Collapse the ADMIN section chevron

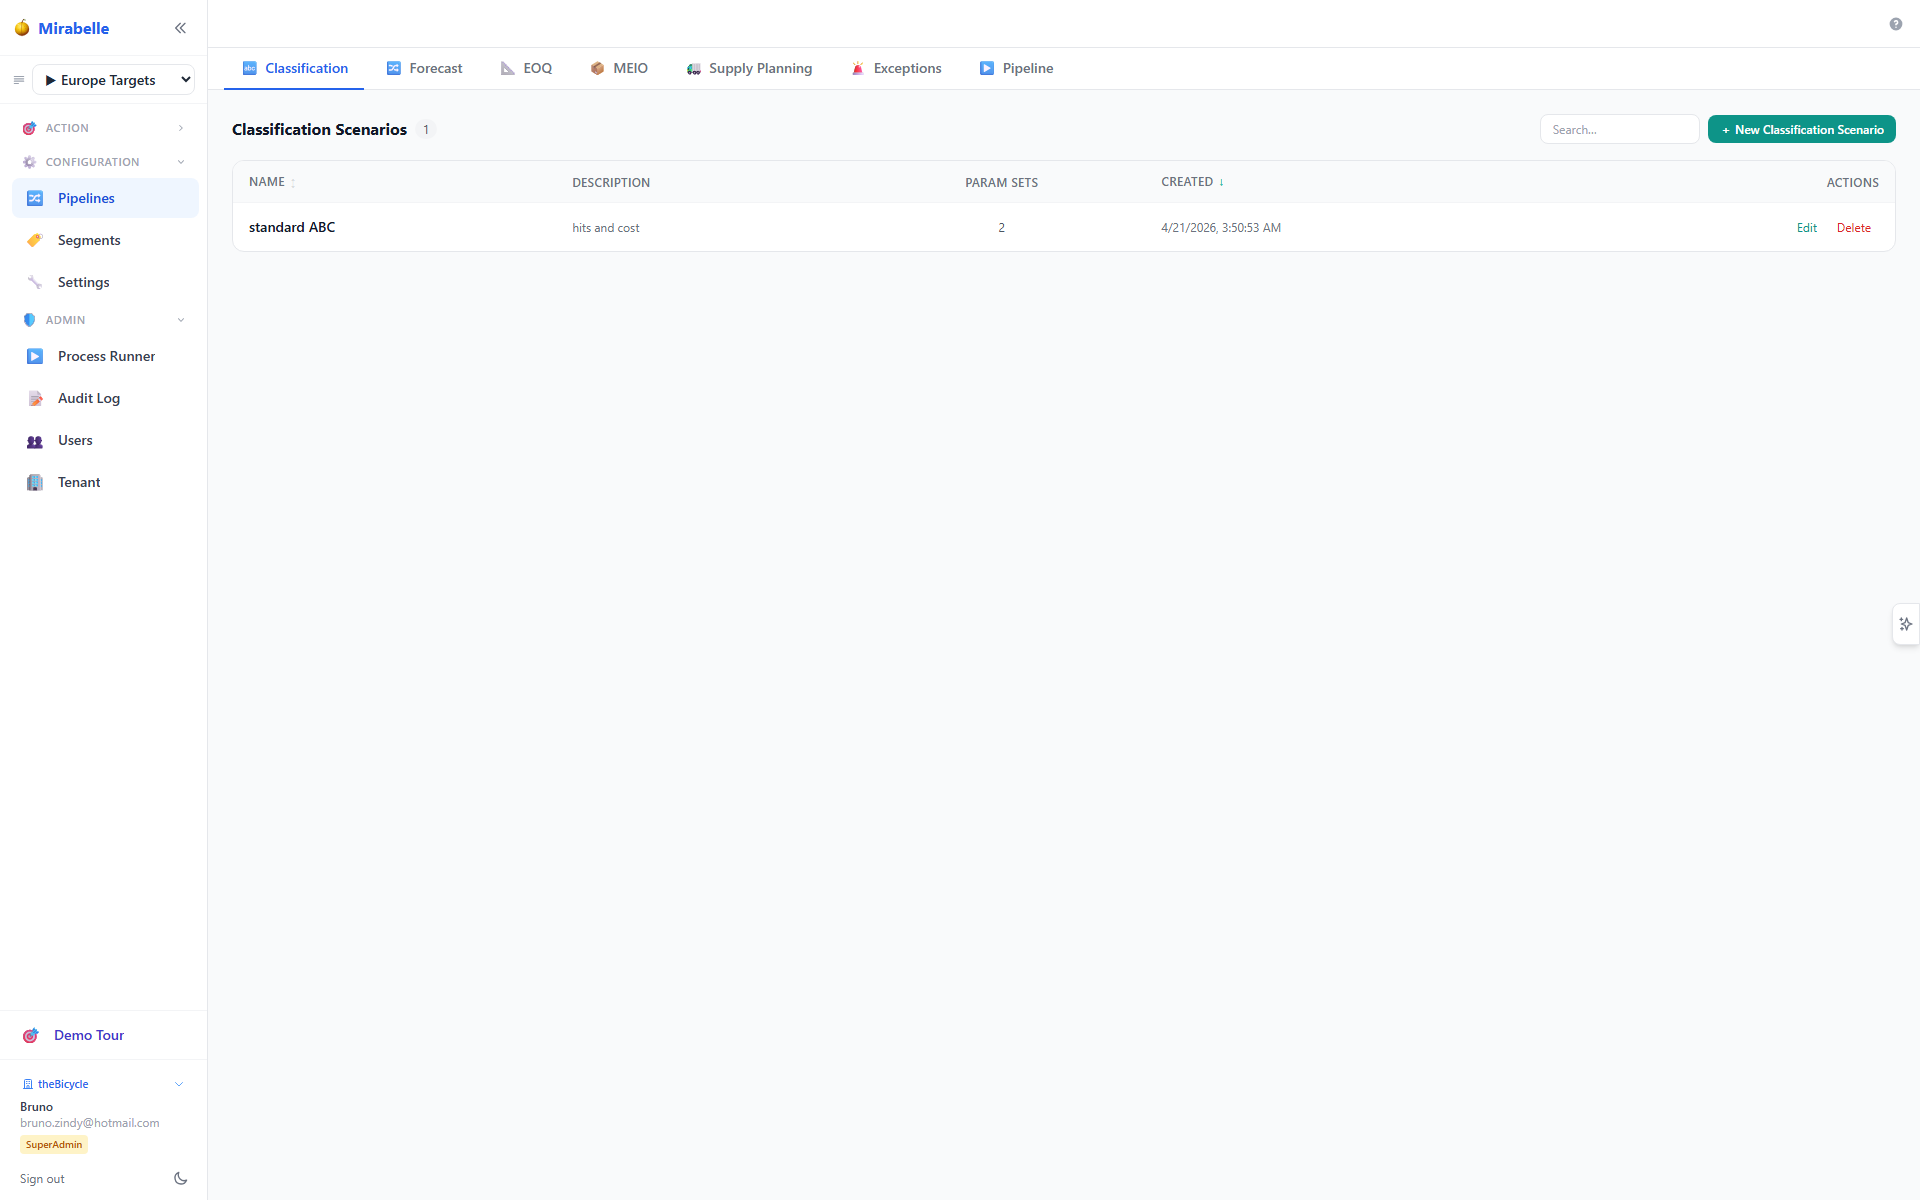[181, 320]
